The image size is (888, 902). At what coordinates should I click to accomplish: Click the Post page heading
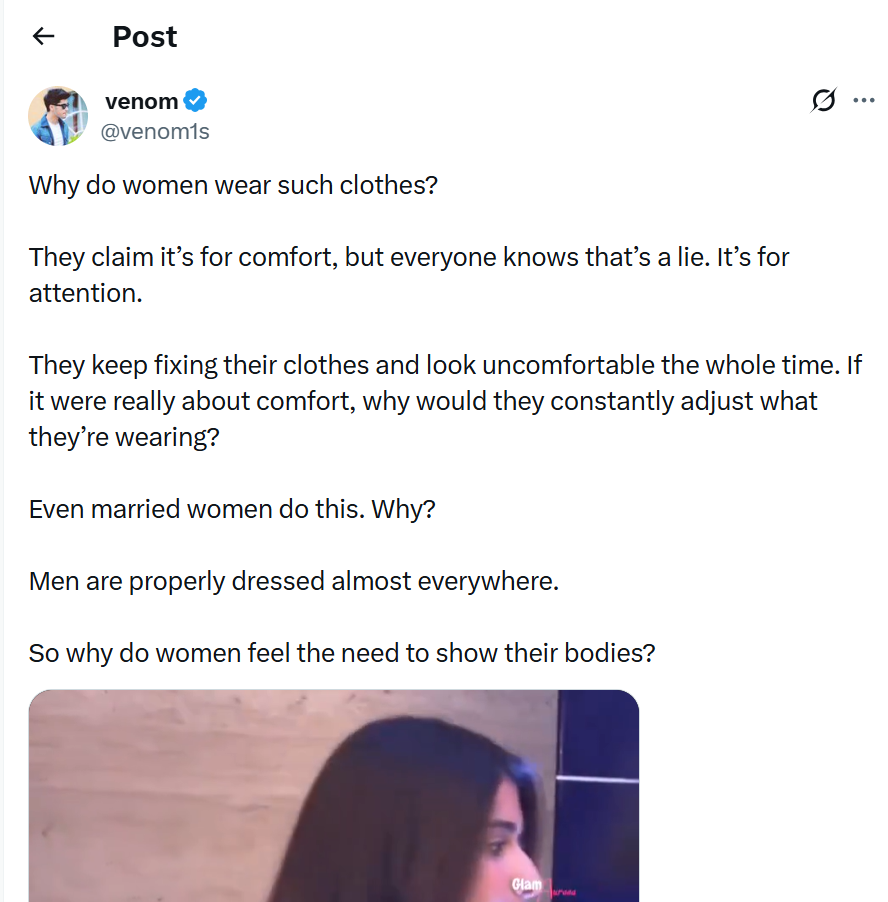pyautogui.click(x=144, y=37)
